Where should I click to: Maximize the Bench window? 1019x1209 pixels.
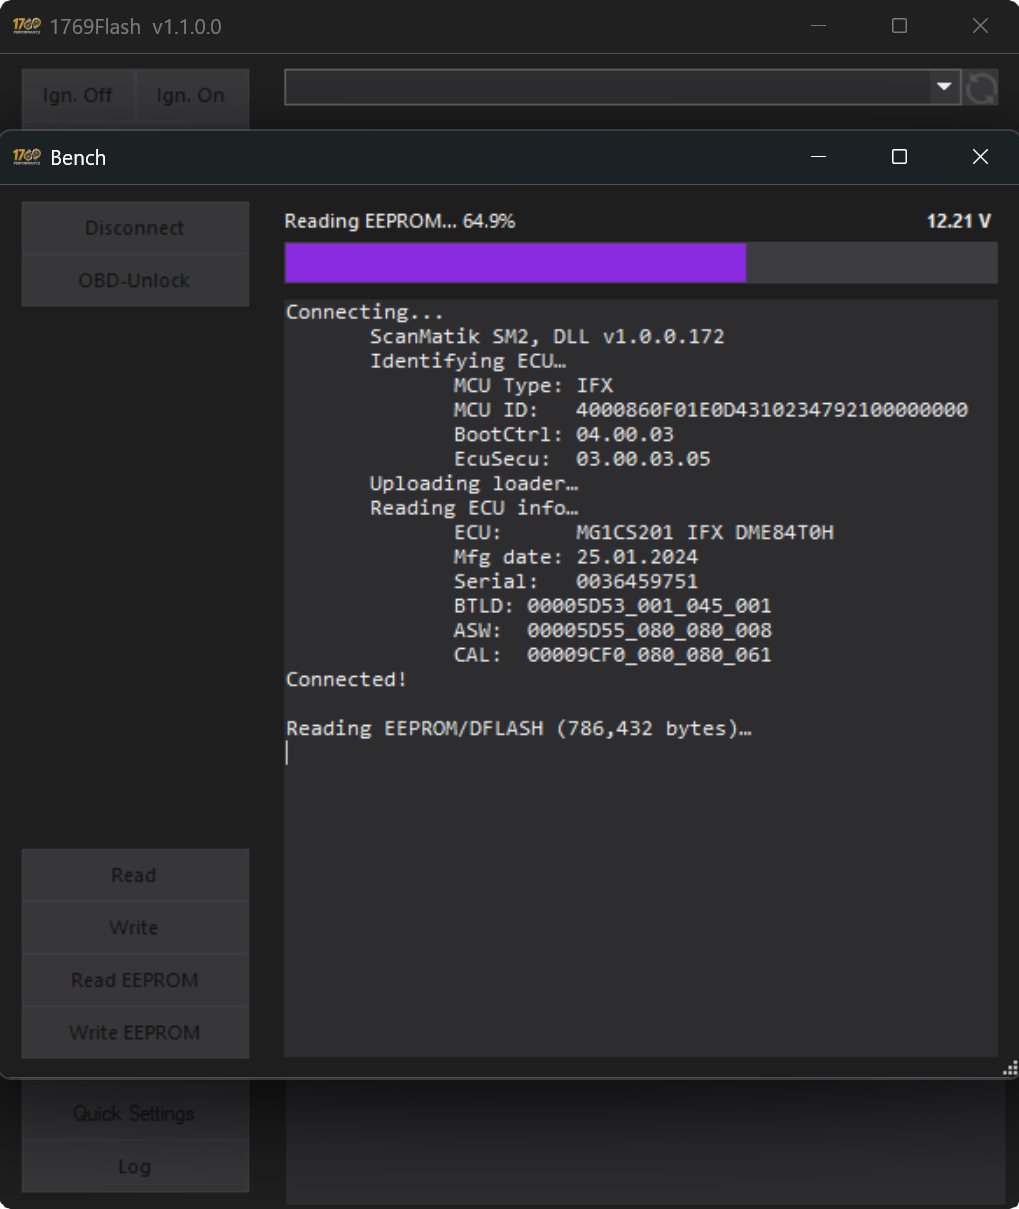click(x=899, y=157)
